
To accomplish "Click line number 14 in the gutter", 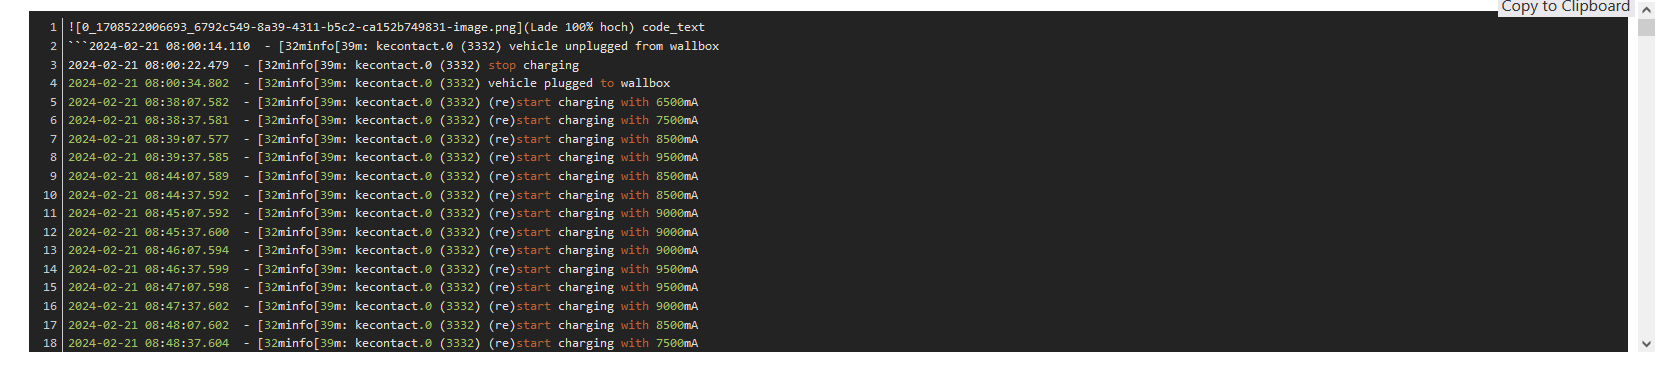I will (50, 269).
